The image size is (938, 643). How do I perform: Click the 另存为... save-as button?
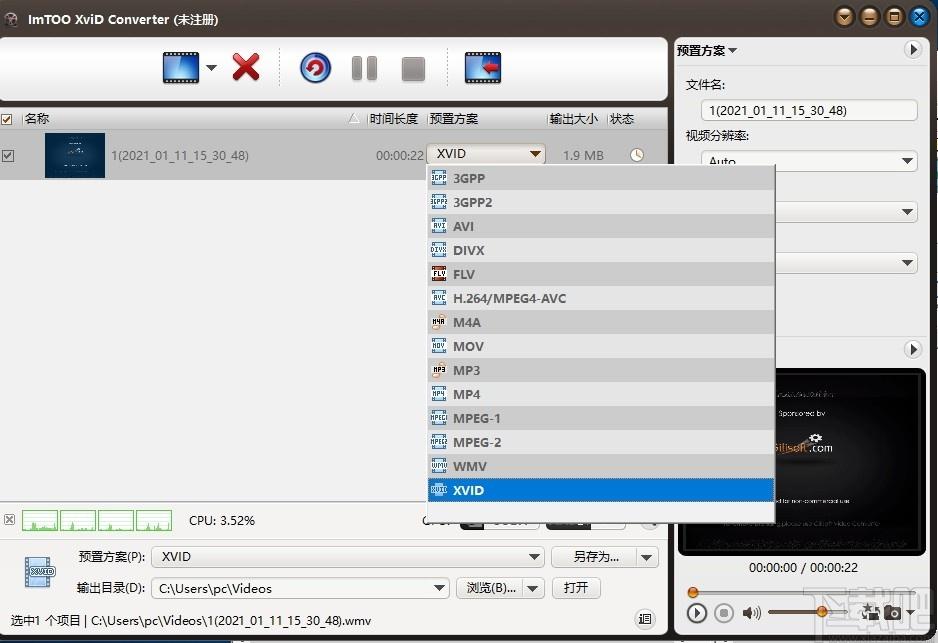click(595, 557)
